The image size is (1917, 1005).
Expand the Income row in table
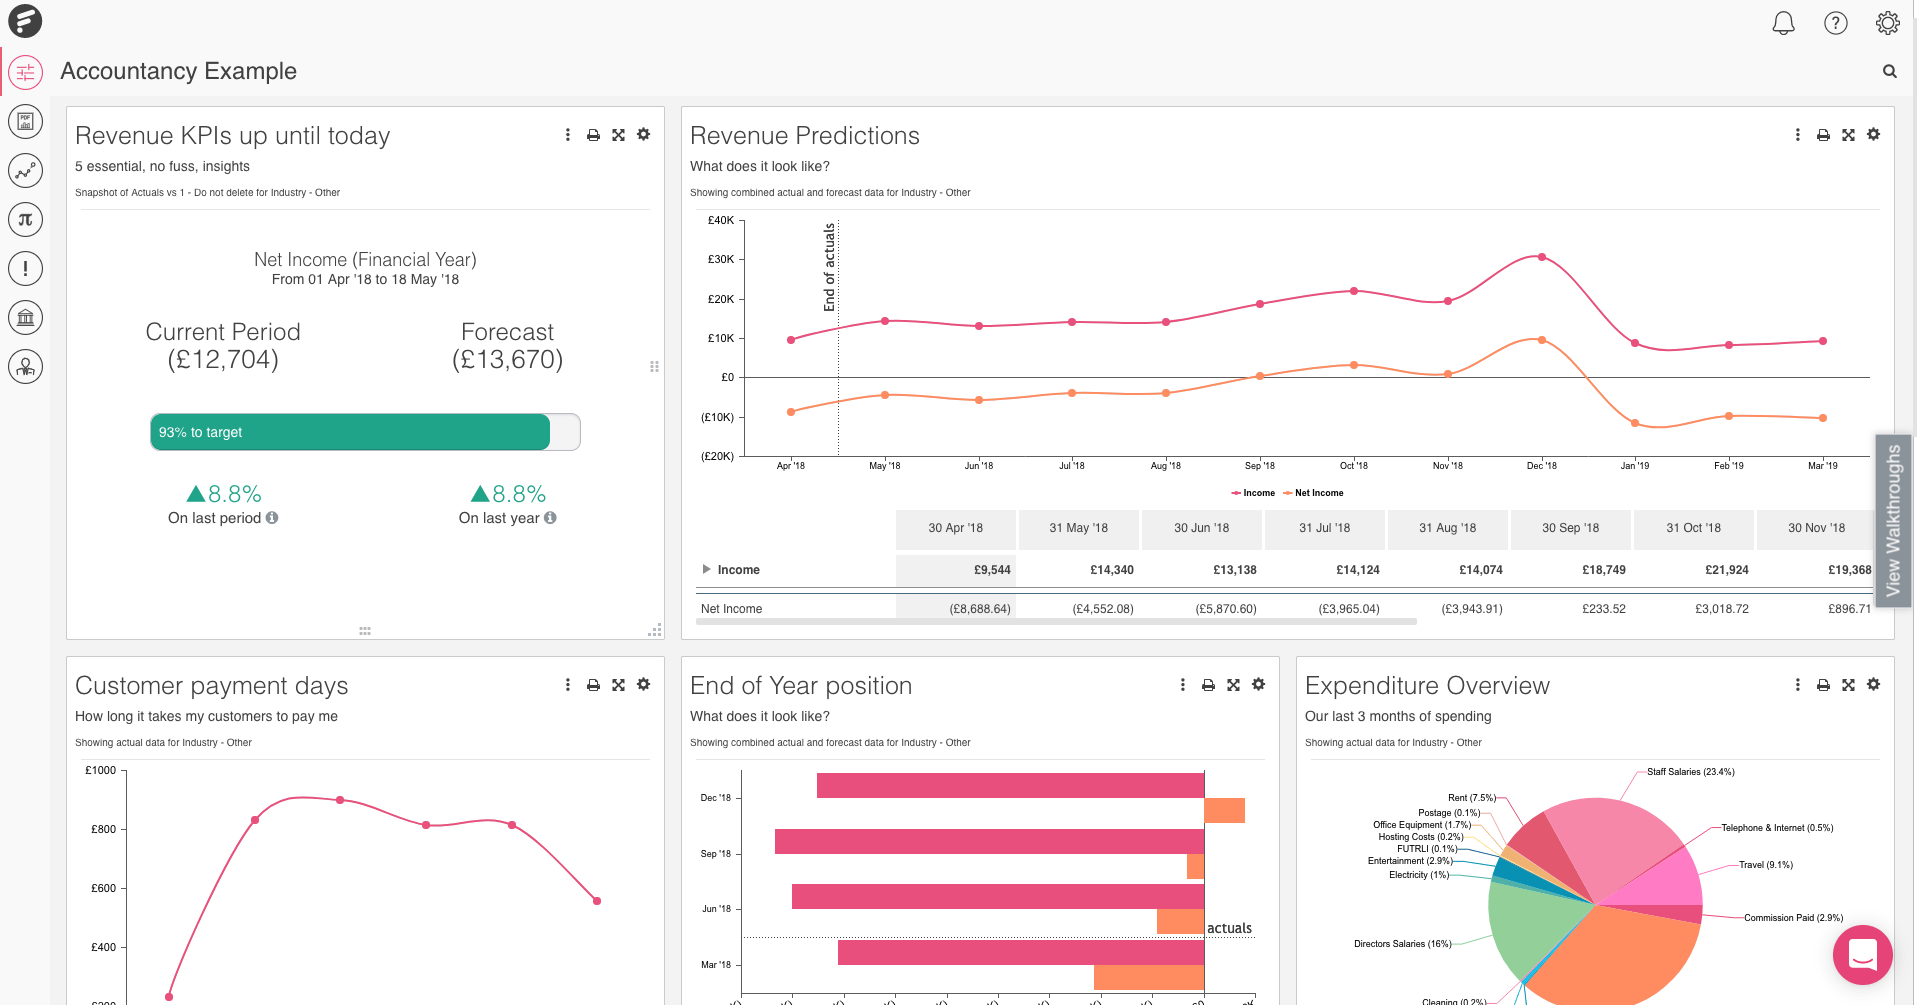click(x=706, y=570)
